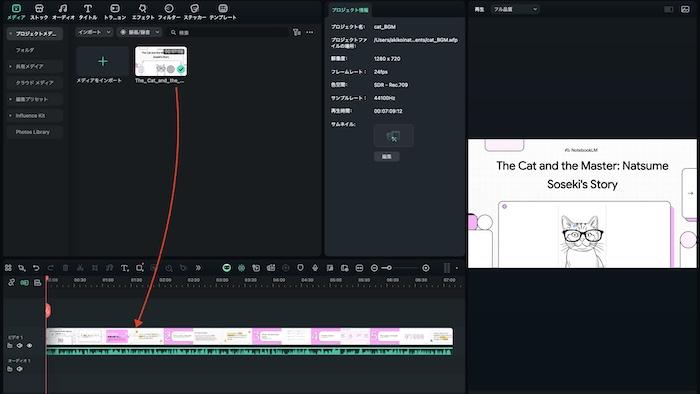Hide the ビデオ 1 track (eye icon)

point(29,345)
